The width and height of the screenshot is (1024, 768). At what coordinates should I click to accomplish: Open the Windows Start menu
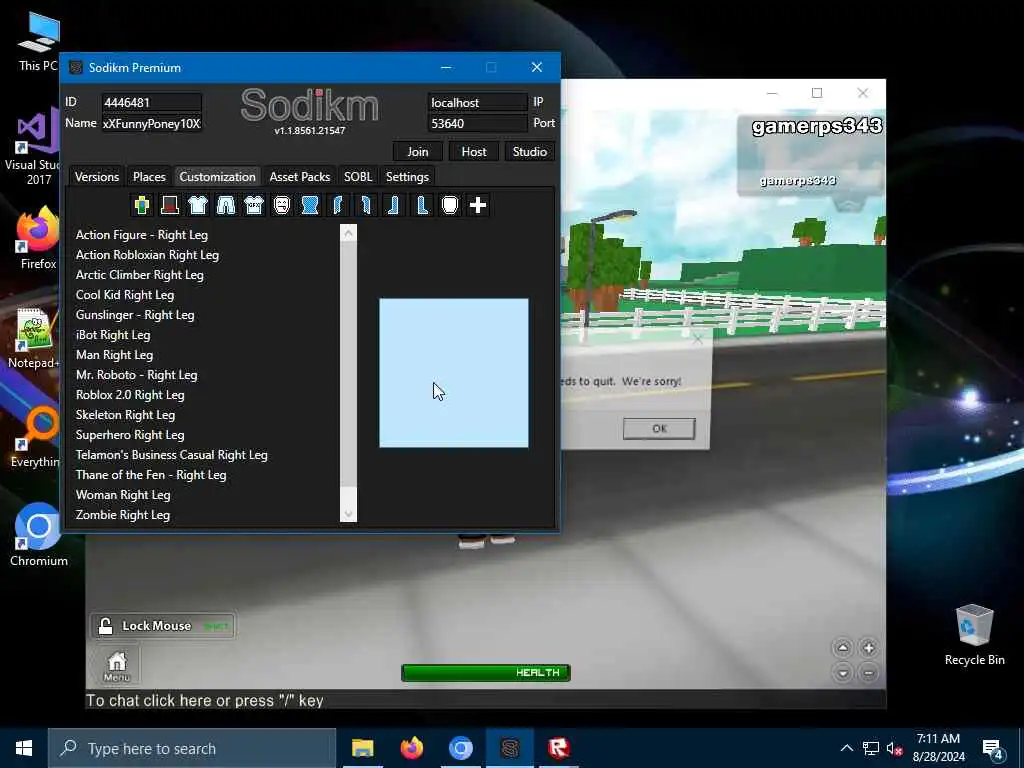pyautogui.click(x=24, y=748)
